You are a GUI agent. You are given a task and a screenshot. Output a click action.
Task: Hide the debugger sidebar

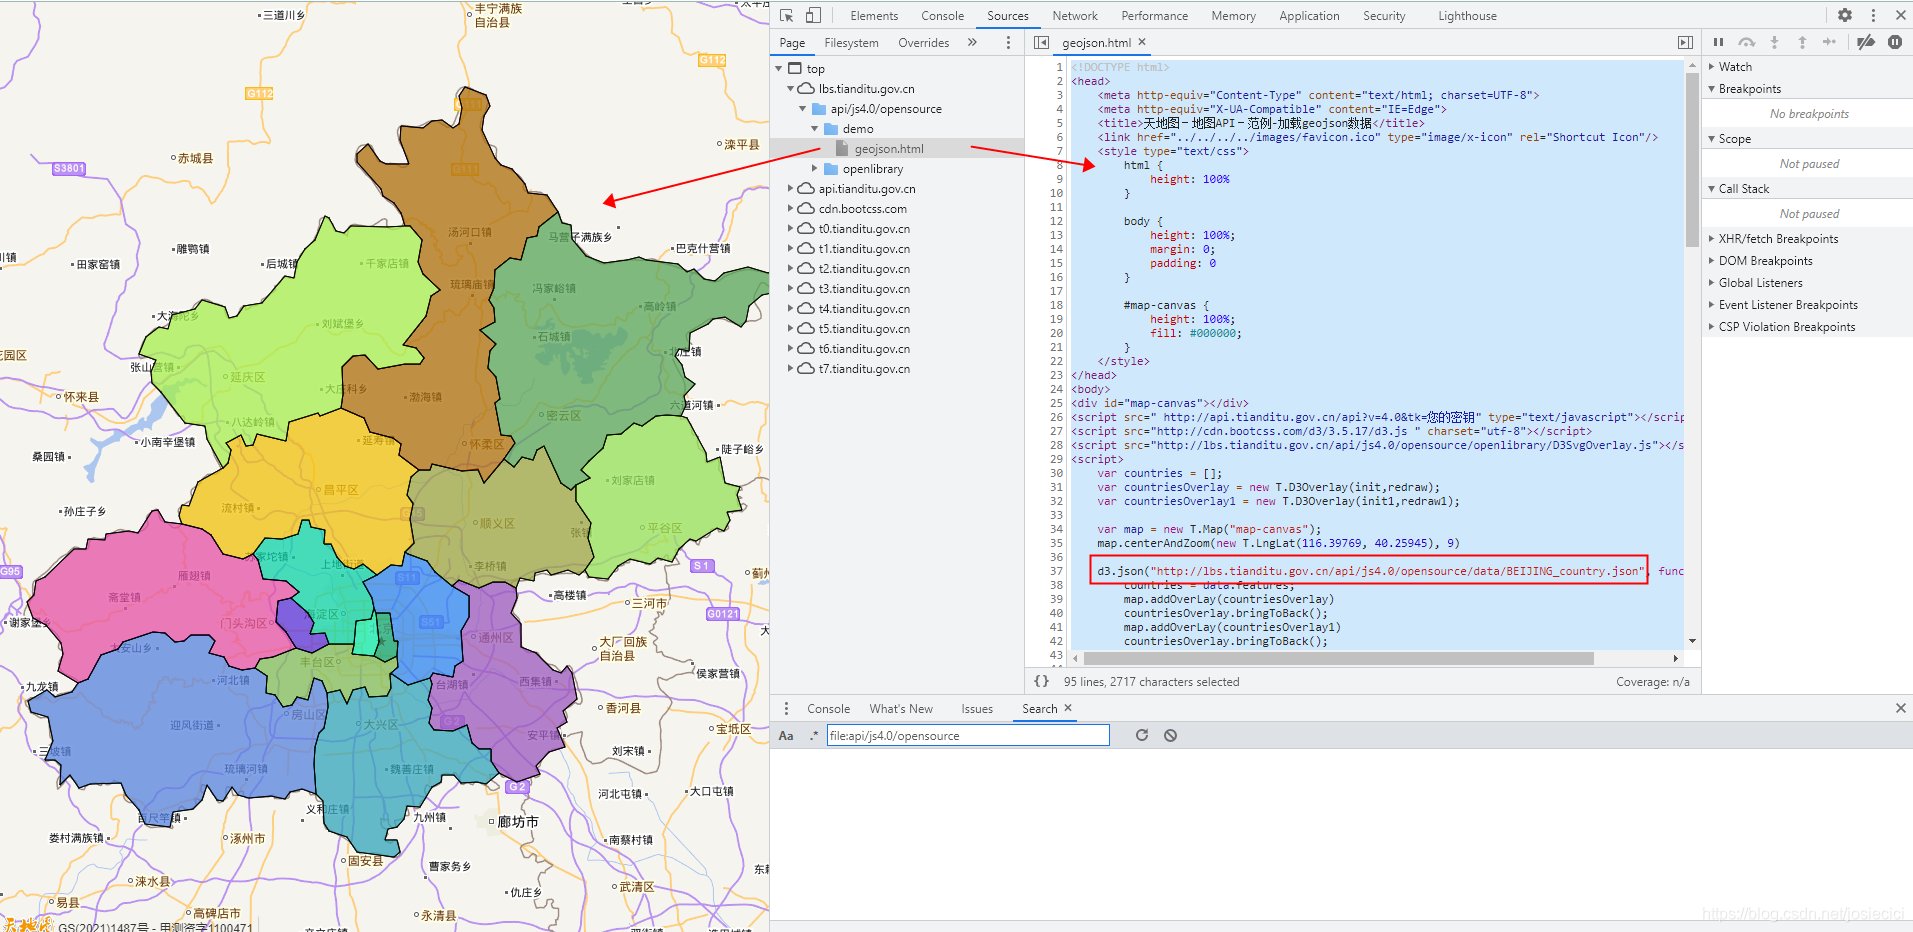pos(1685,43)
